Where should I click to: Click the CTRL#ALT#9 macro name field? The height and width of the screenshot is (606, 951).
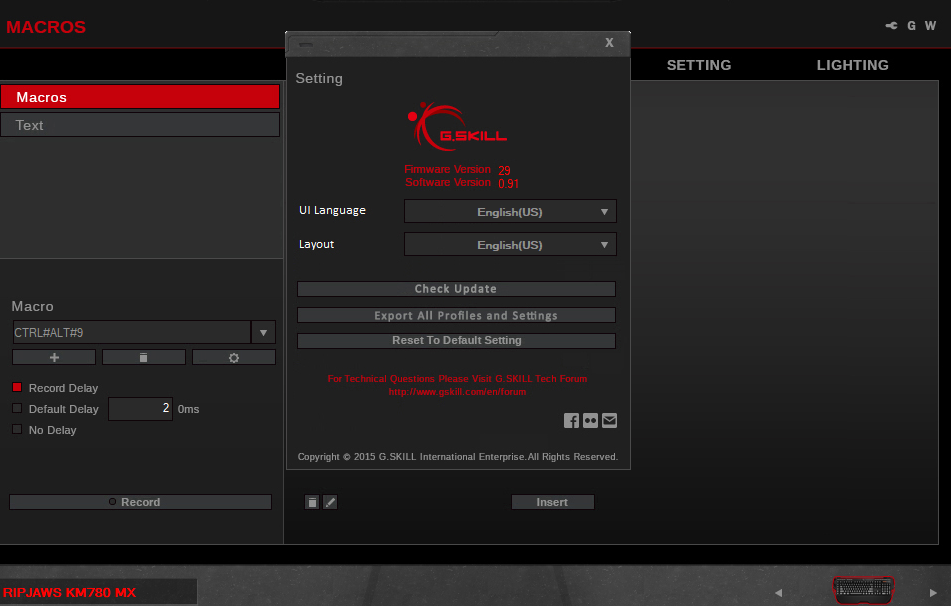[132, 332]
